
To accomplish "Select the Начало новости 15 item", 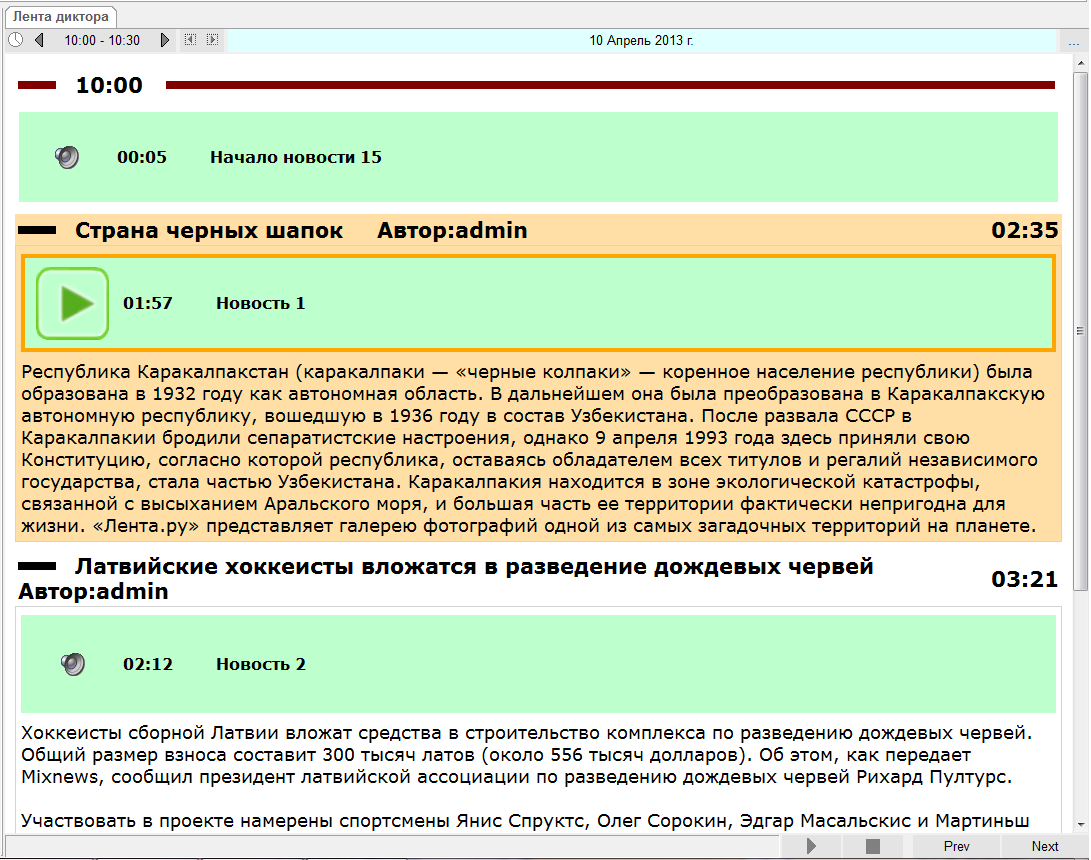I will point(538,157).
